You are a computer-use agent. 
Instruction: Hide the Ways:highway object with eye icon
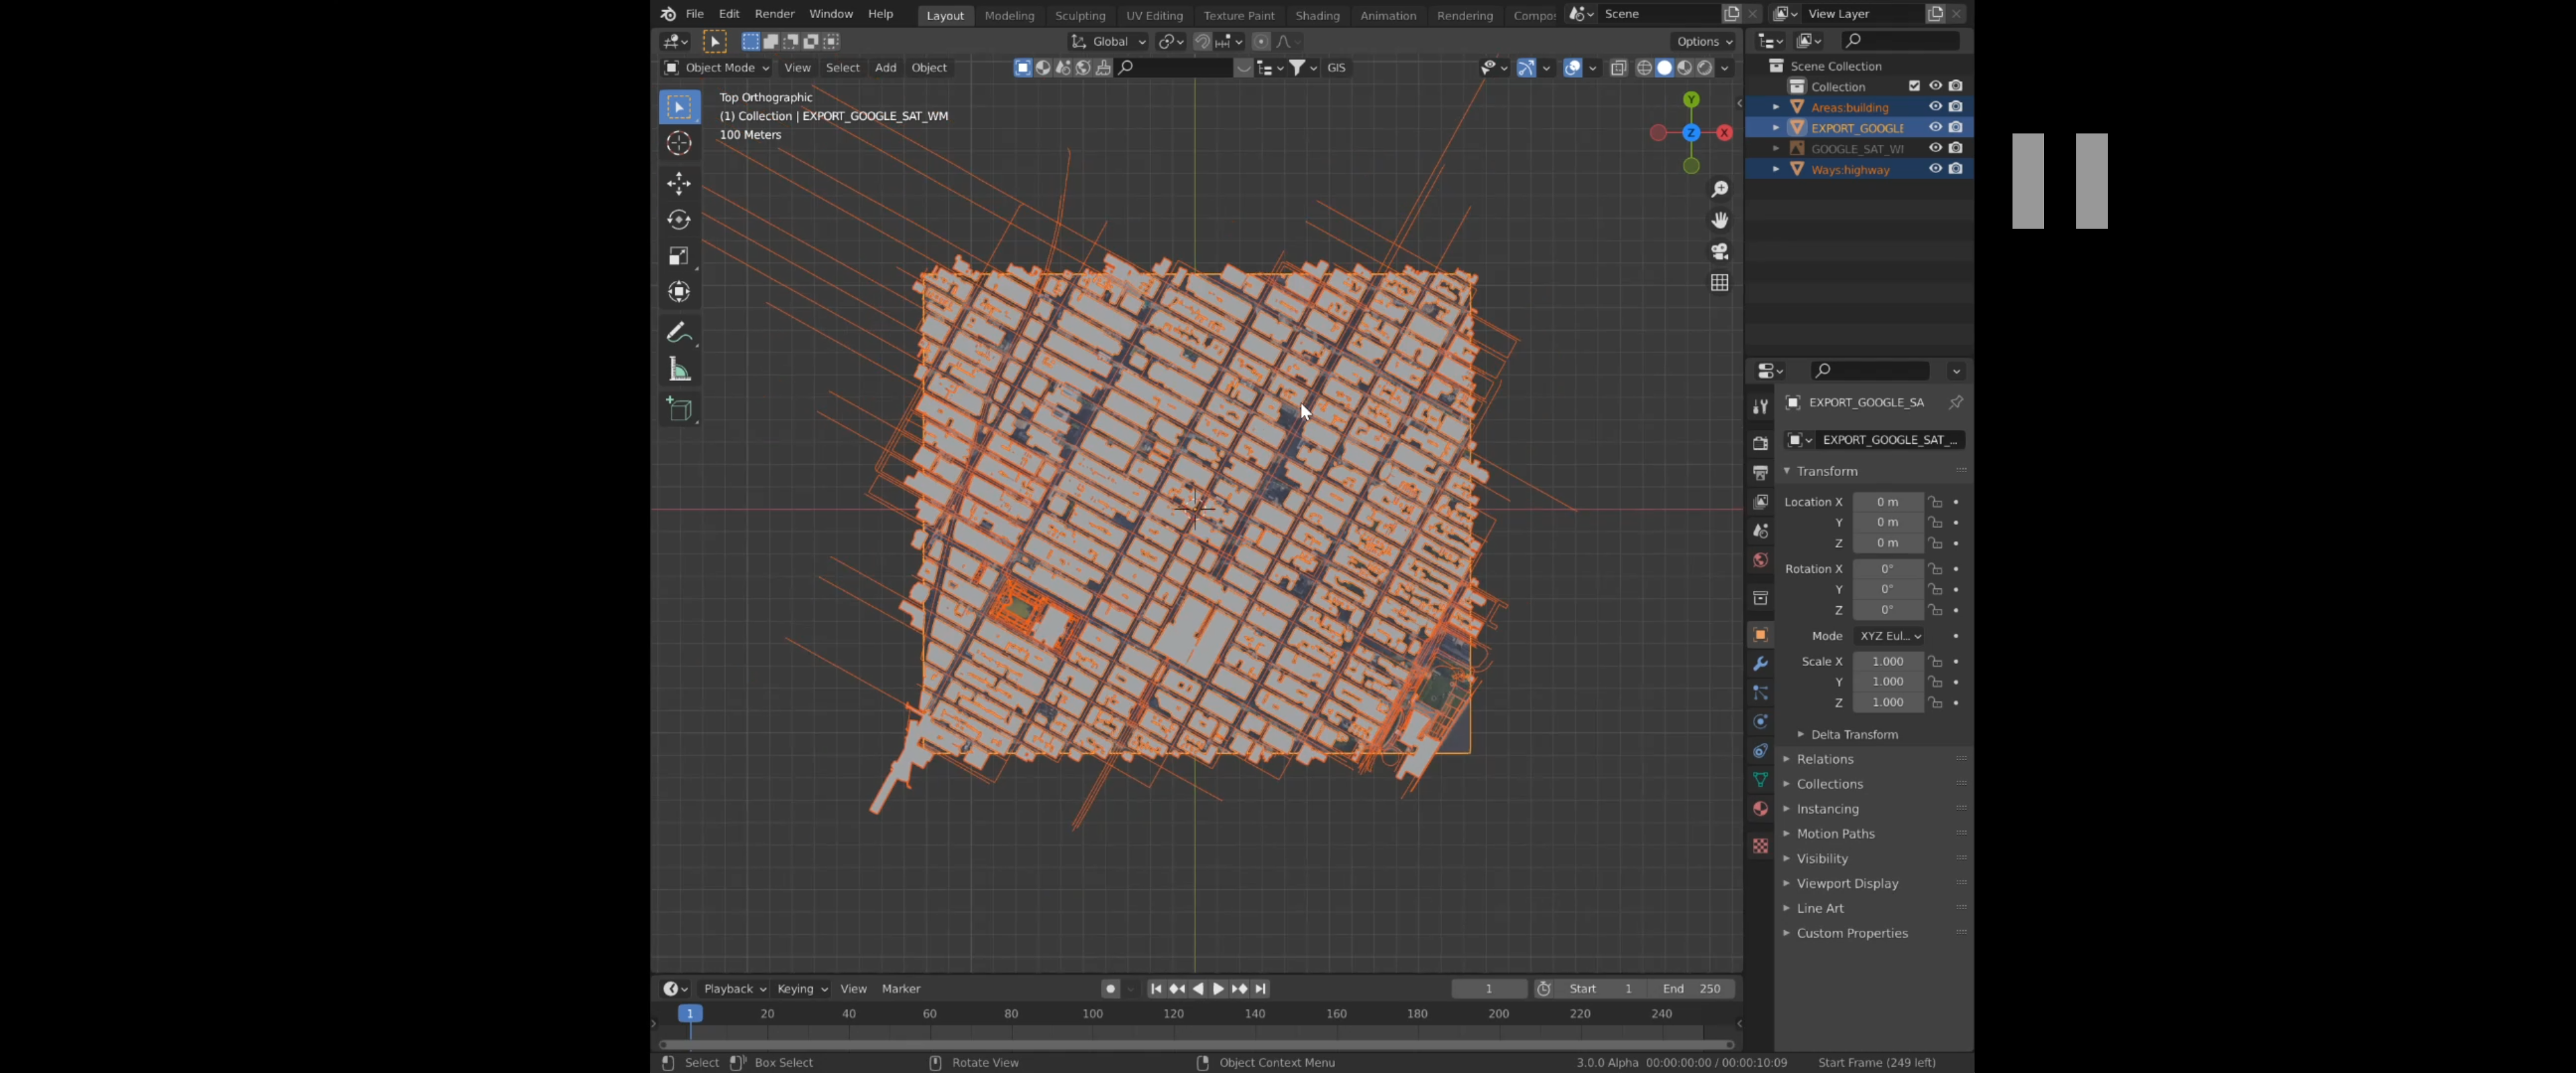coord(1934,169)
